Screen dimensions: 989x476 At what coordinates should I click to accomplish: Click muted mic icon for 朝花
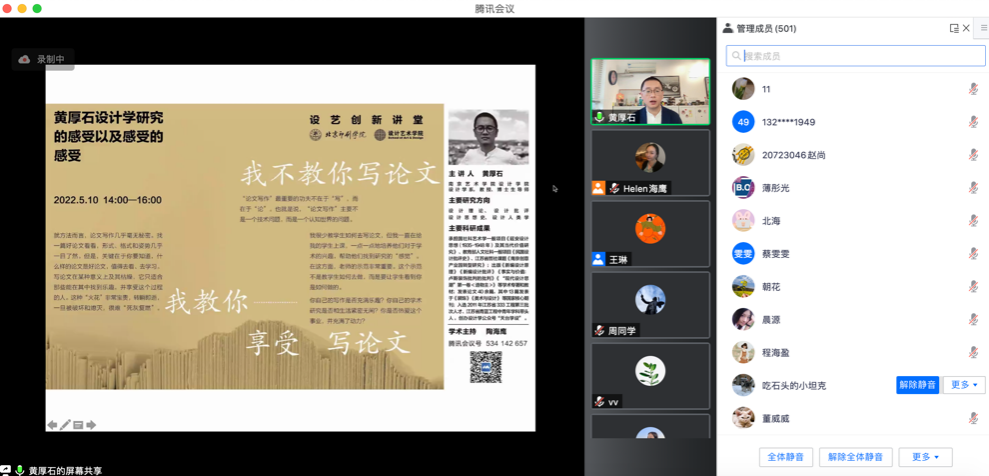[x=972, y=287]
